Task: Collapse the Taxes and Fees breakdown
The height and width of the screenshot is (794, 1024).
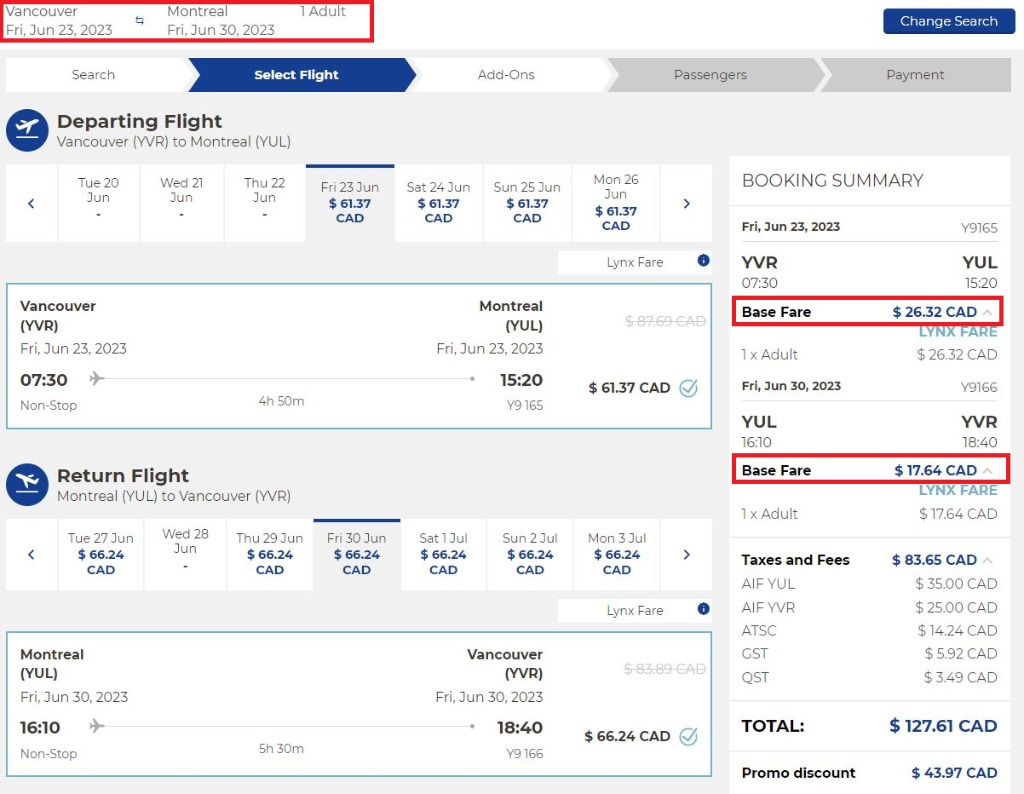Action: pos(988,560)
